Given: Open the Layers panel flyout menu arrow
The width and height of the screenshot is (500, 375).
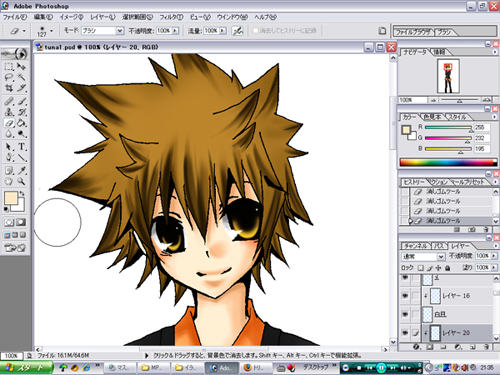Looking at the screenshot, I should [495, 246].
